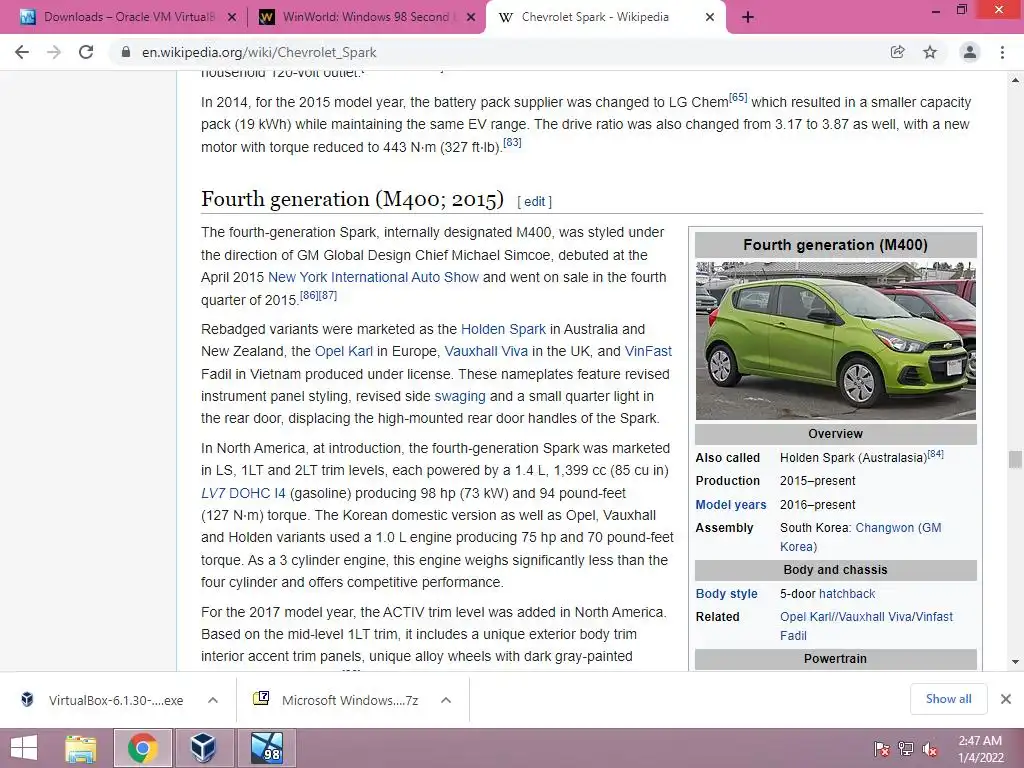
Task: Click the Fourth generation (M400) infobox header
Action: (835, 245)
